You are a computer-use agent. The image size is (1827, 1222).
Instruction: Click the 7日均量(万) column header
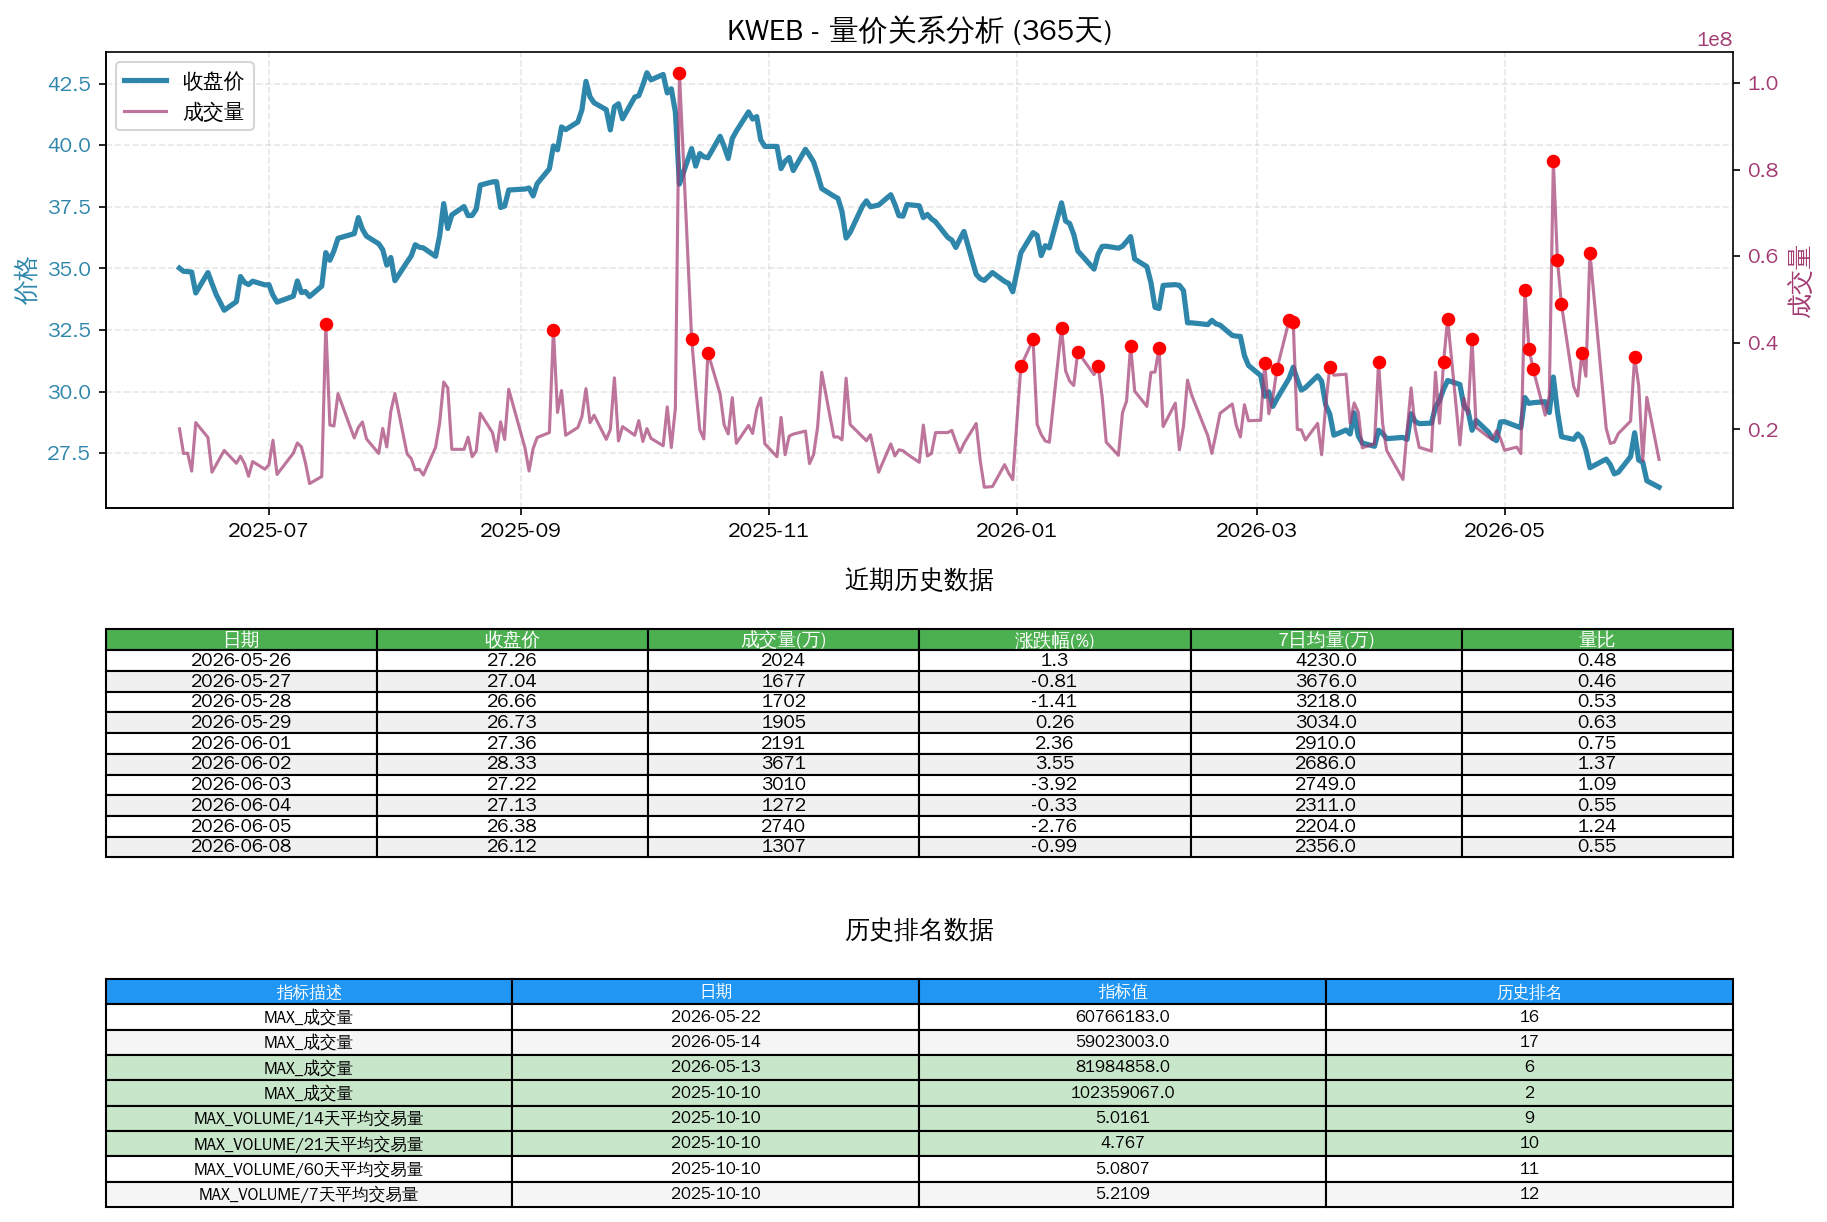(x=1326, y=639)
